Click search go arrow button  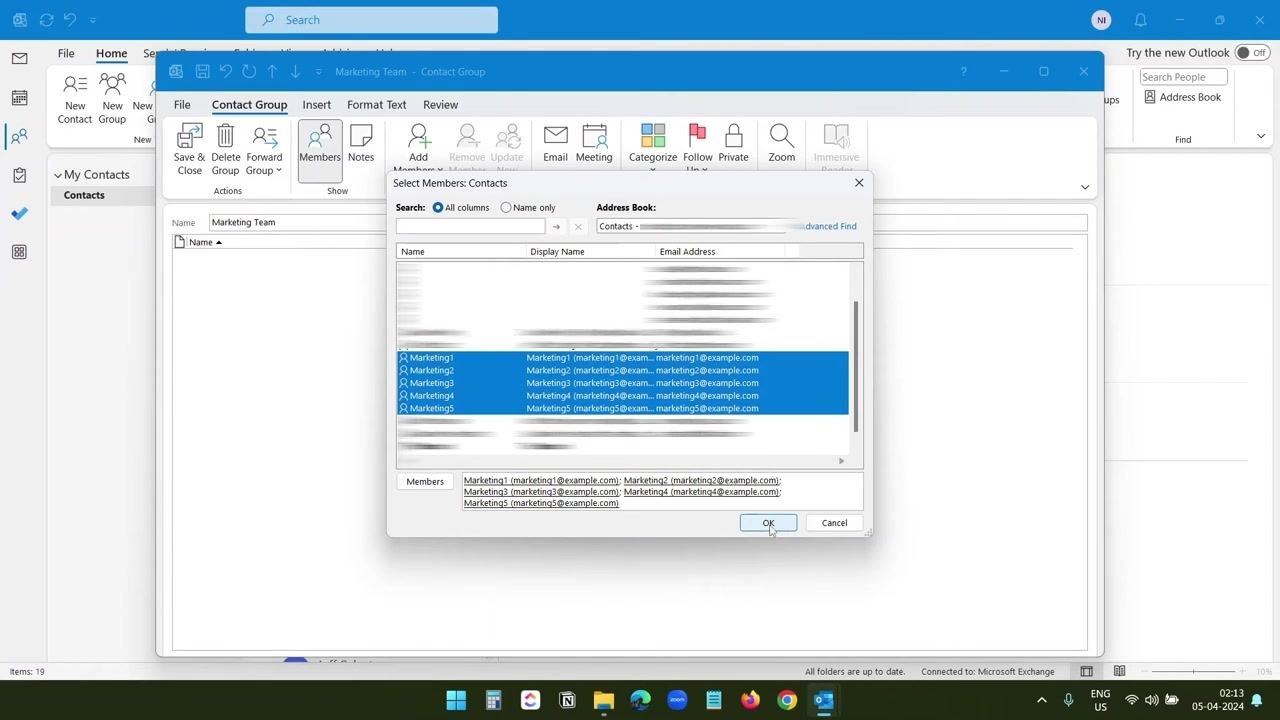tap(556, 227)
